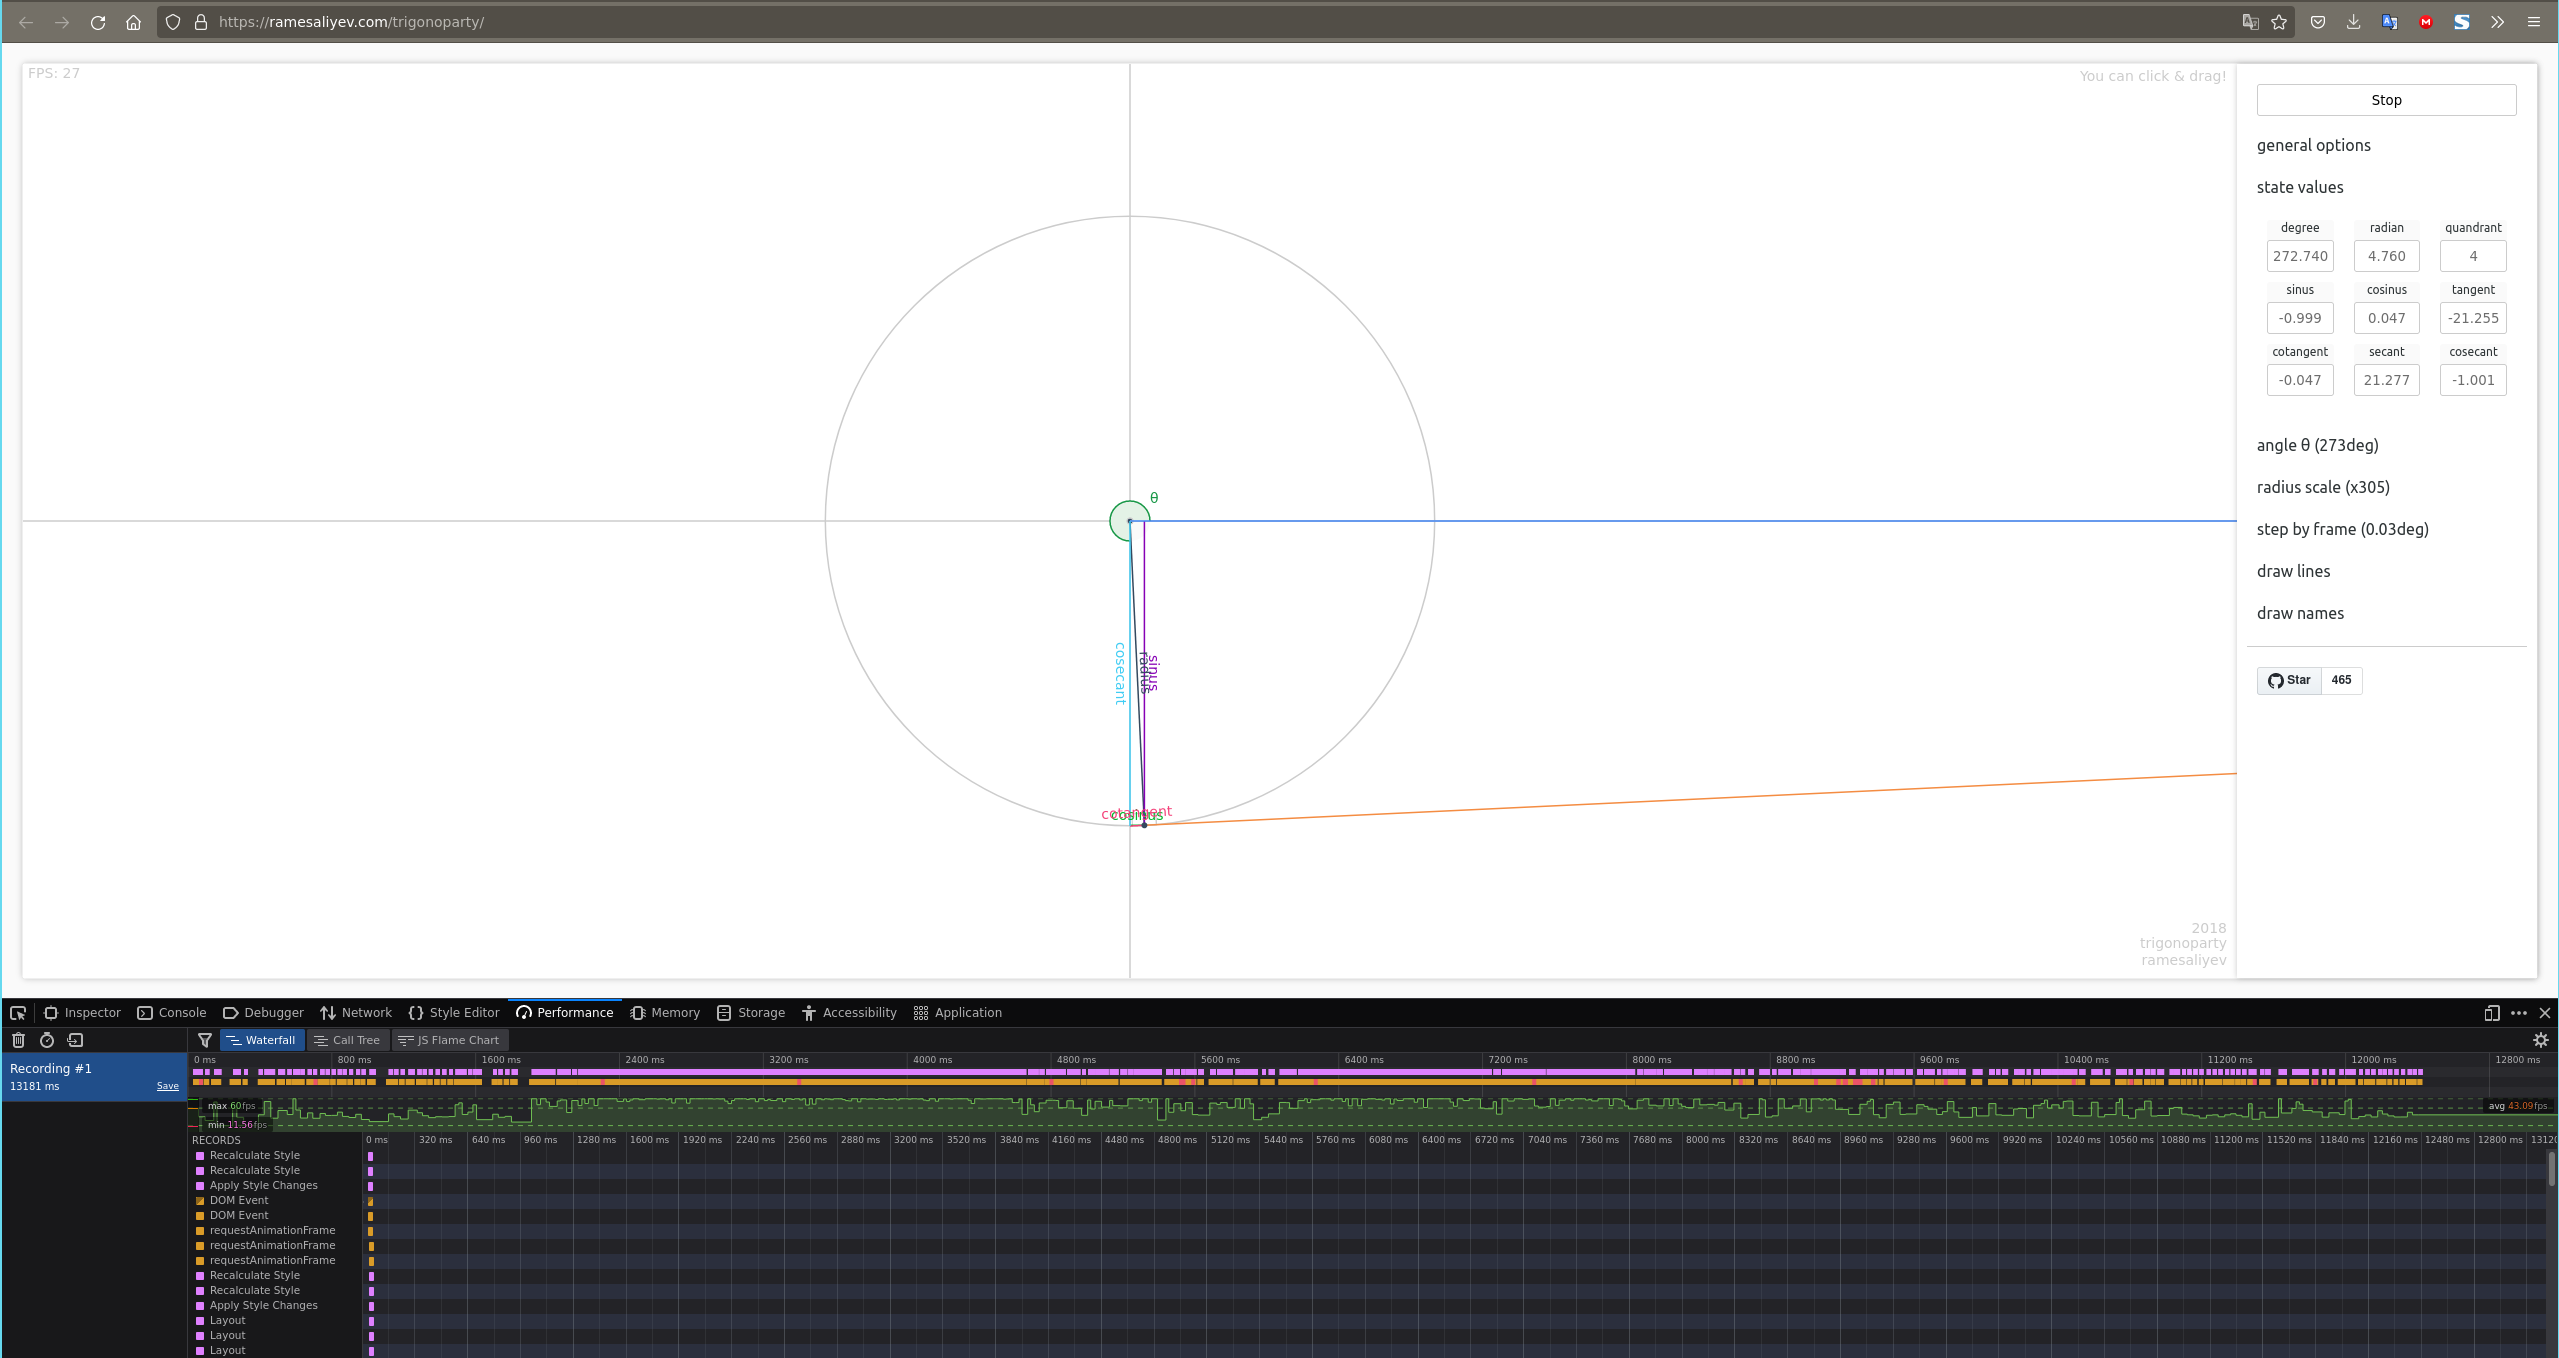Viewport: 2559px width, 1358px height.
Task: Switch view to JS Flame Chart
Action: click(449, 1040)
